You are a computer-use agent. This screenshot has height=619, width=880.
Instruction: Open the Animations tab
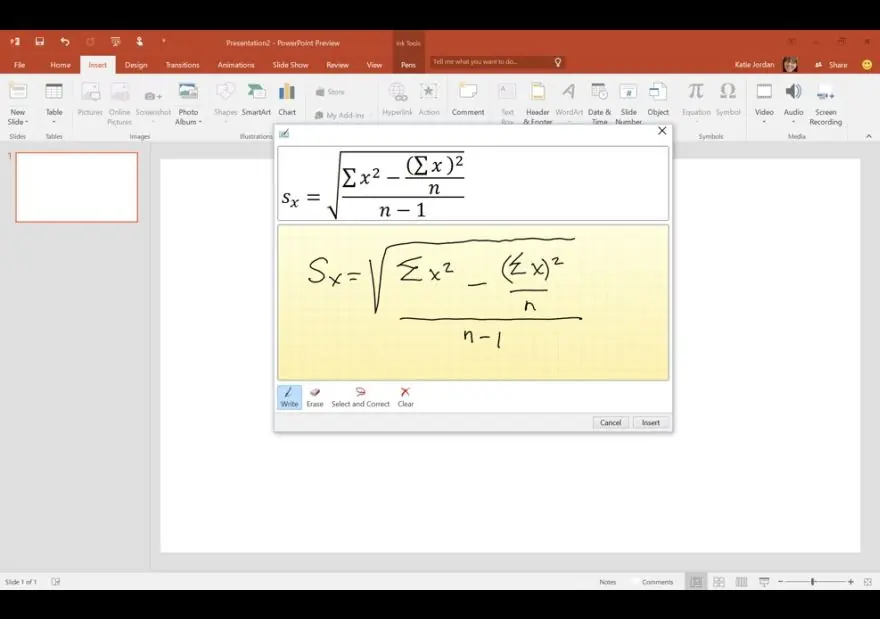(x=236, y=65)
